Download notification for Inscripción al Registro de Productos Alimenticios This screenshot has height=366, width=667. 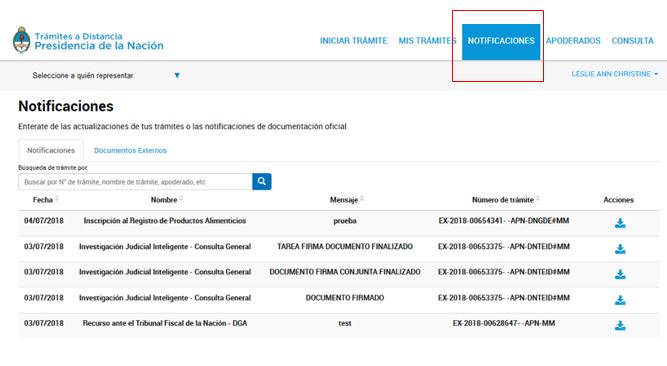(x=620, y=223)
